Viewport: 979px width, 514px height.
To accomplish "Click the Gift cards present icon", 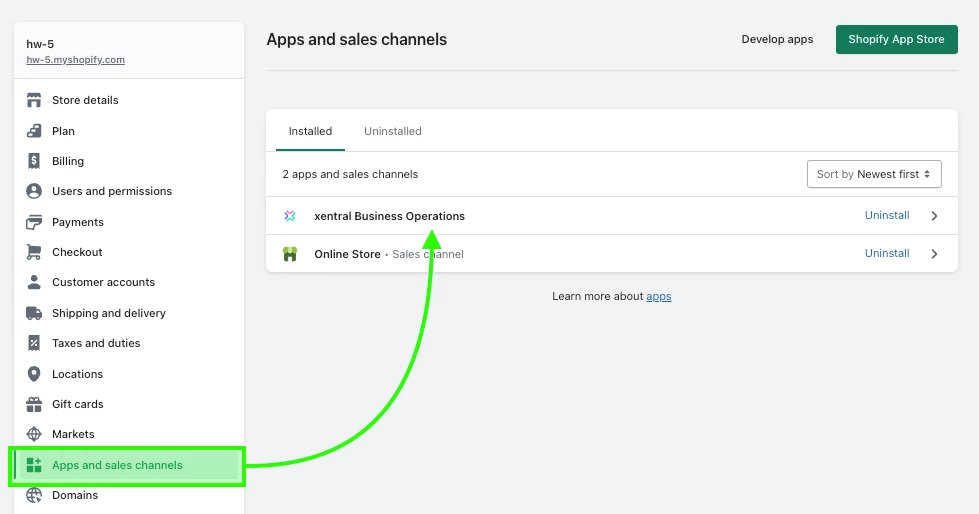I will 34,404.
